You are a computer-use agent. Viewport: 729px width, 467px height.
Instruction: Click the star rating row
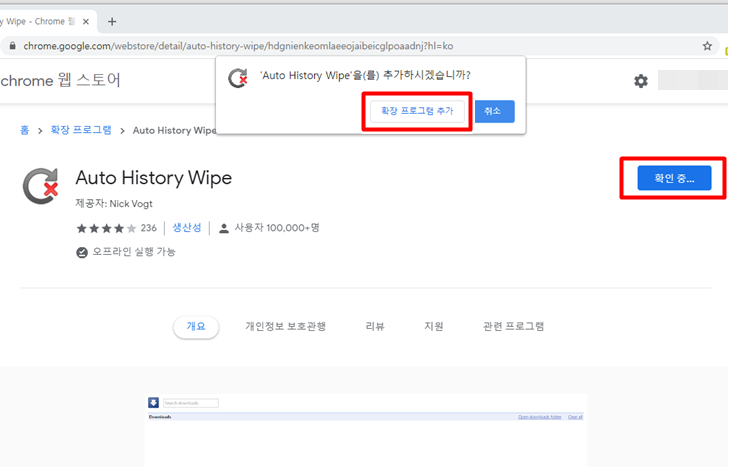[x=106, y=228]
